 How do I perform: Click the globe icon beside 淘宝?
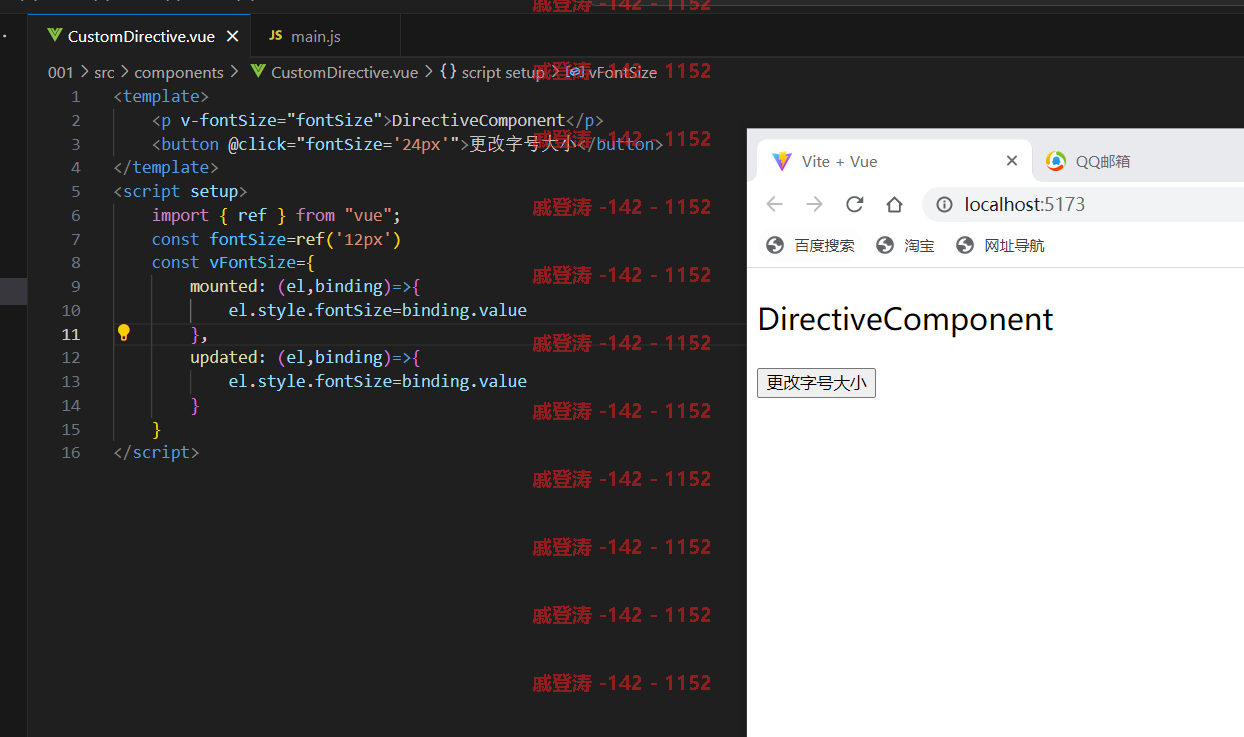[885, 245]
